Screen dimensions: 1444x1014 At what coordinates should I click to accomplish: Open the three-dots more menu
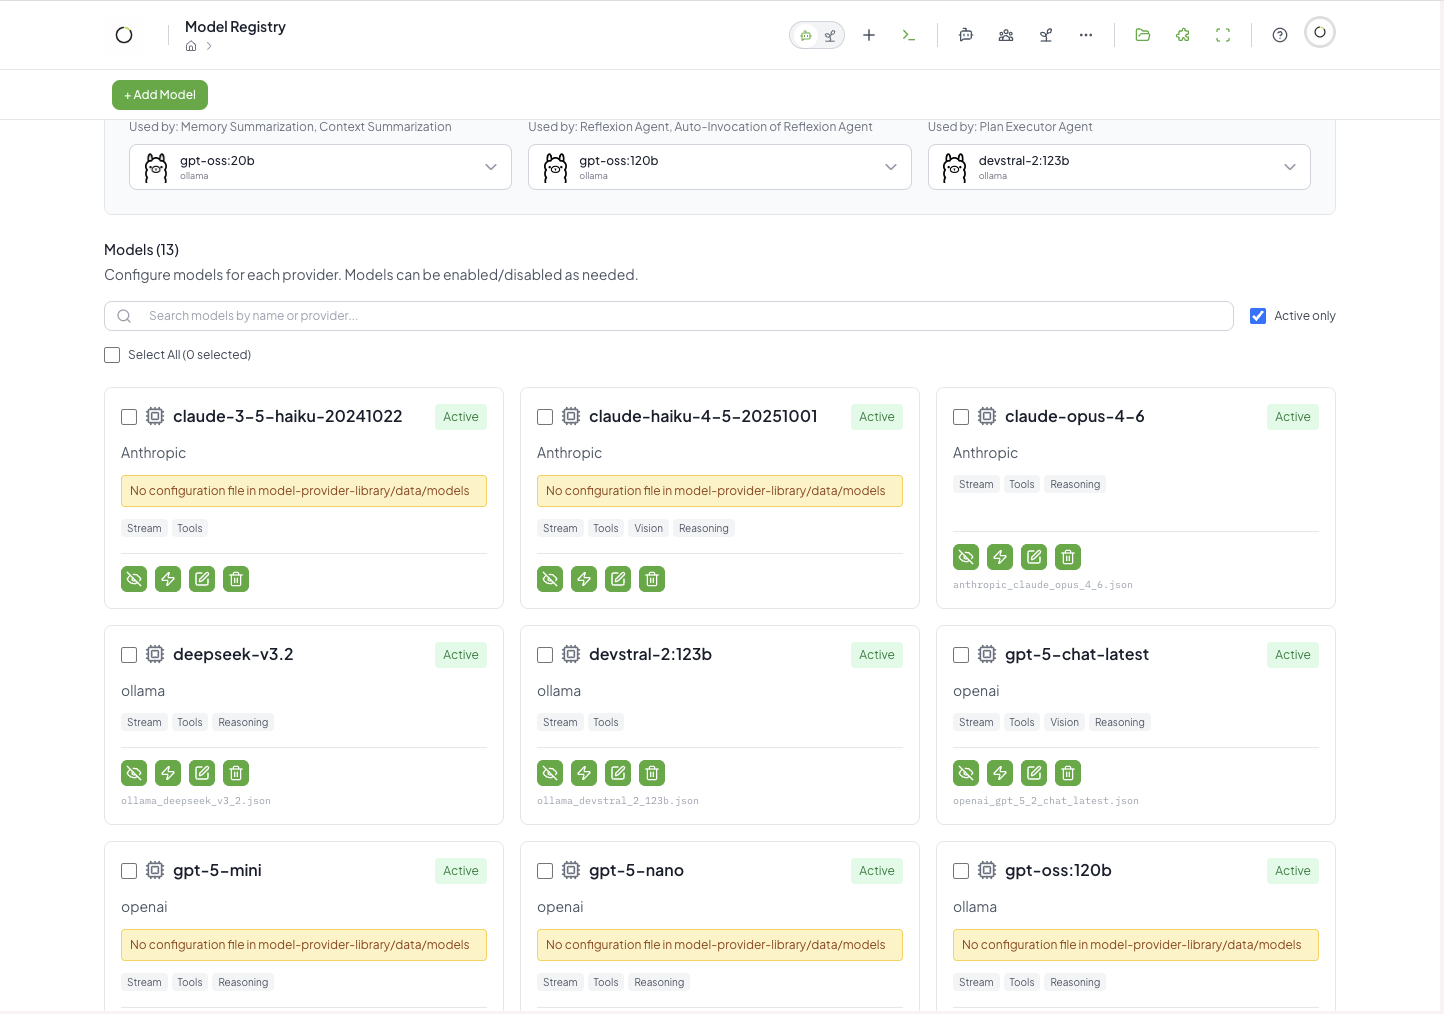click(x=1085, y=35)
